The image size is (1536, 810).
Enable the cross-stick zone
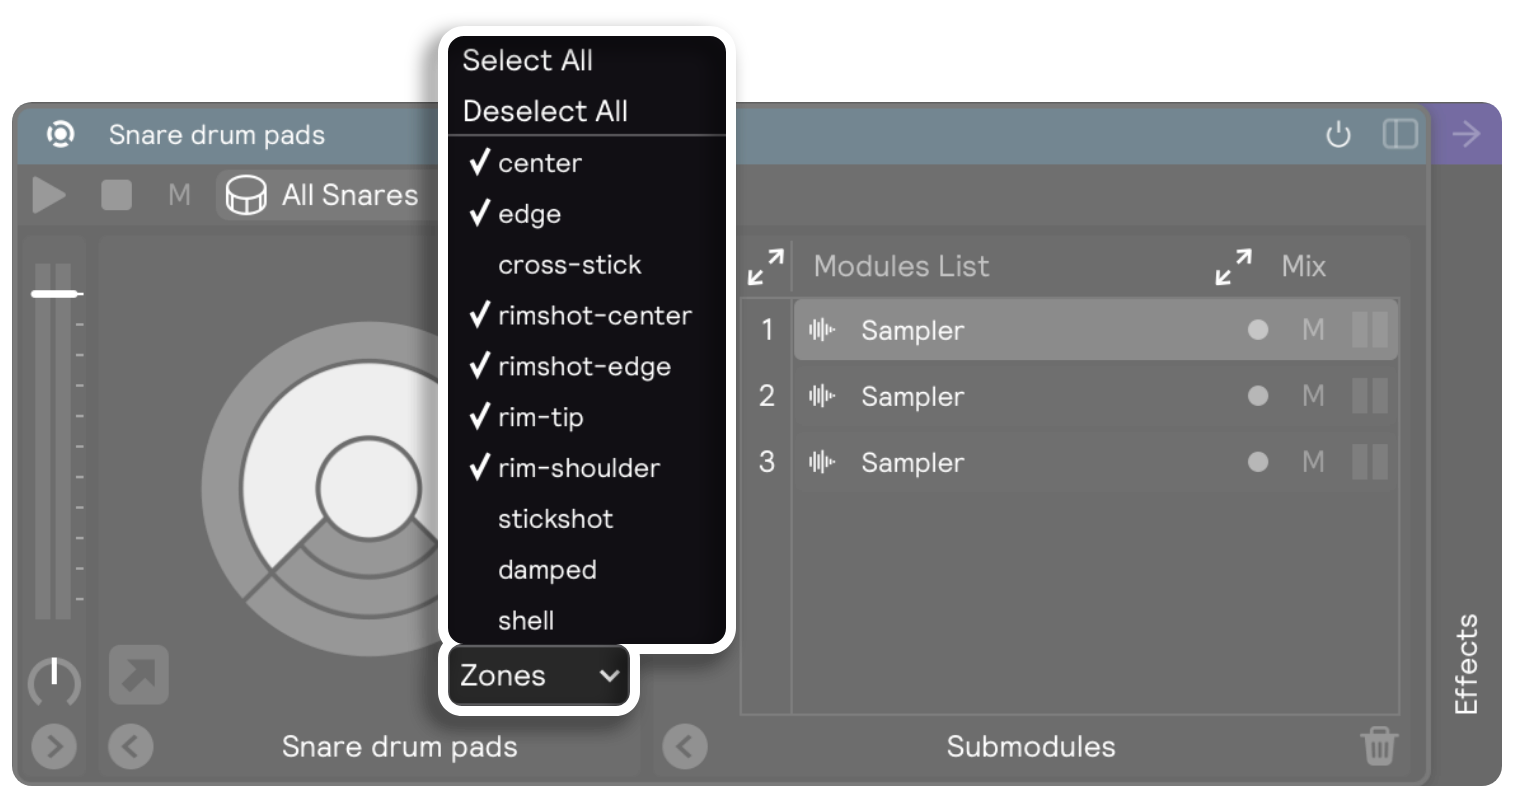569,265
